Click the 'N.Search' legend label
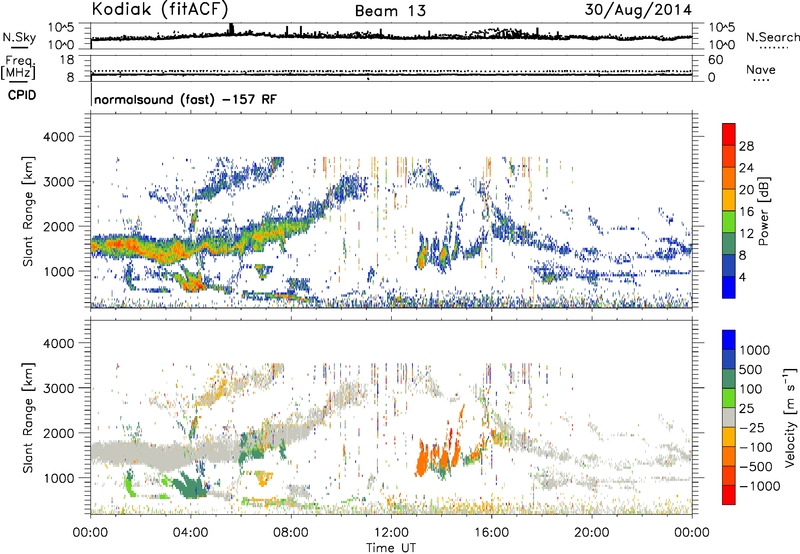 point(772,37)
